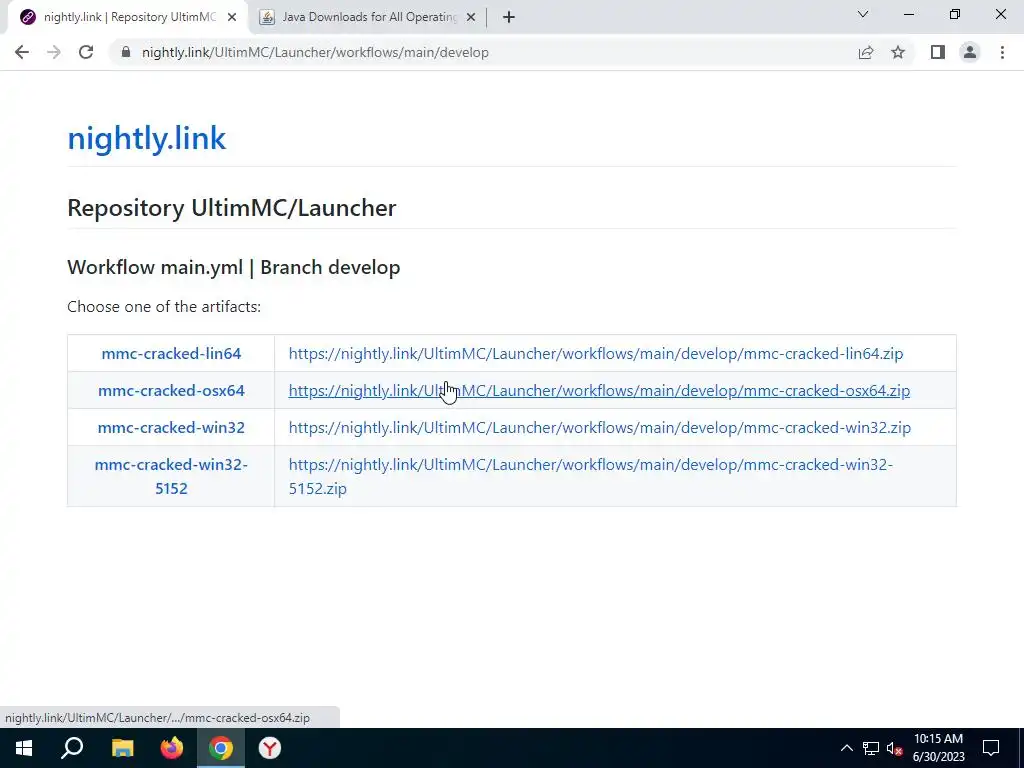1024x768 pixels.
Task: Open network status tray icon
Action: click(871, 748)
